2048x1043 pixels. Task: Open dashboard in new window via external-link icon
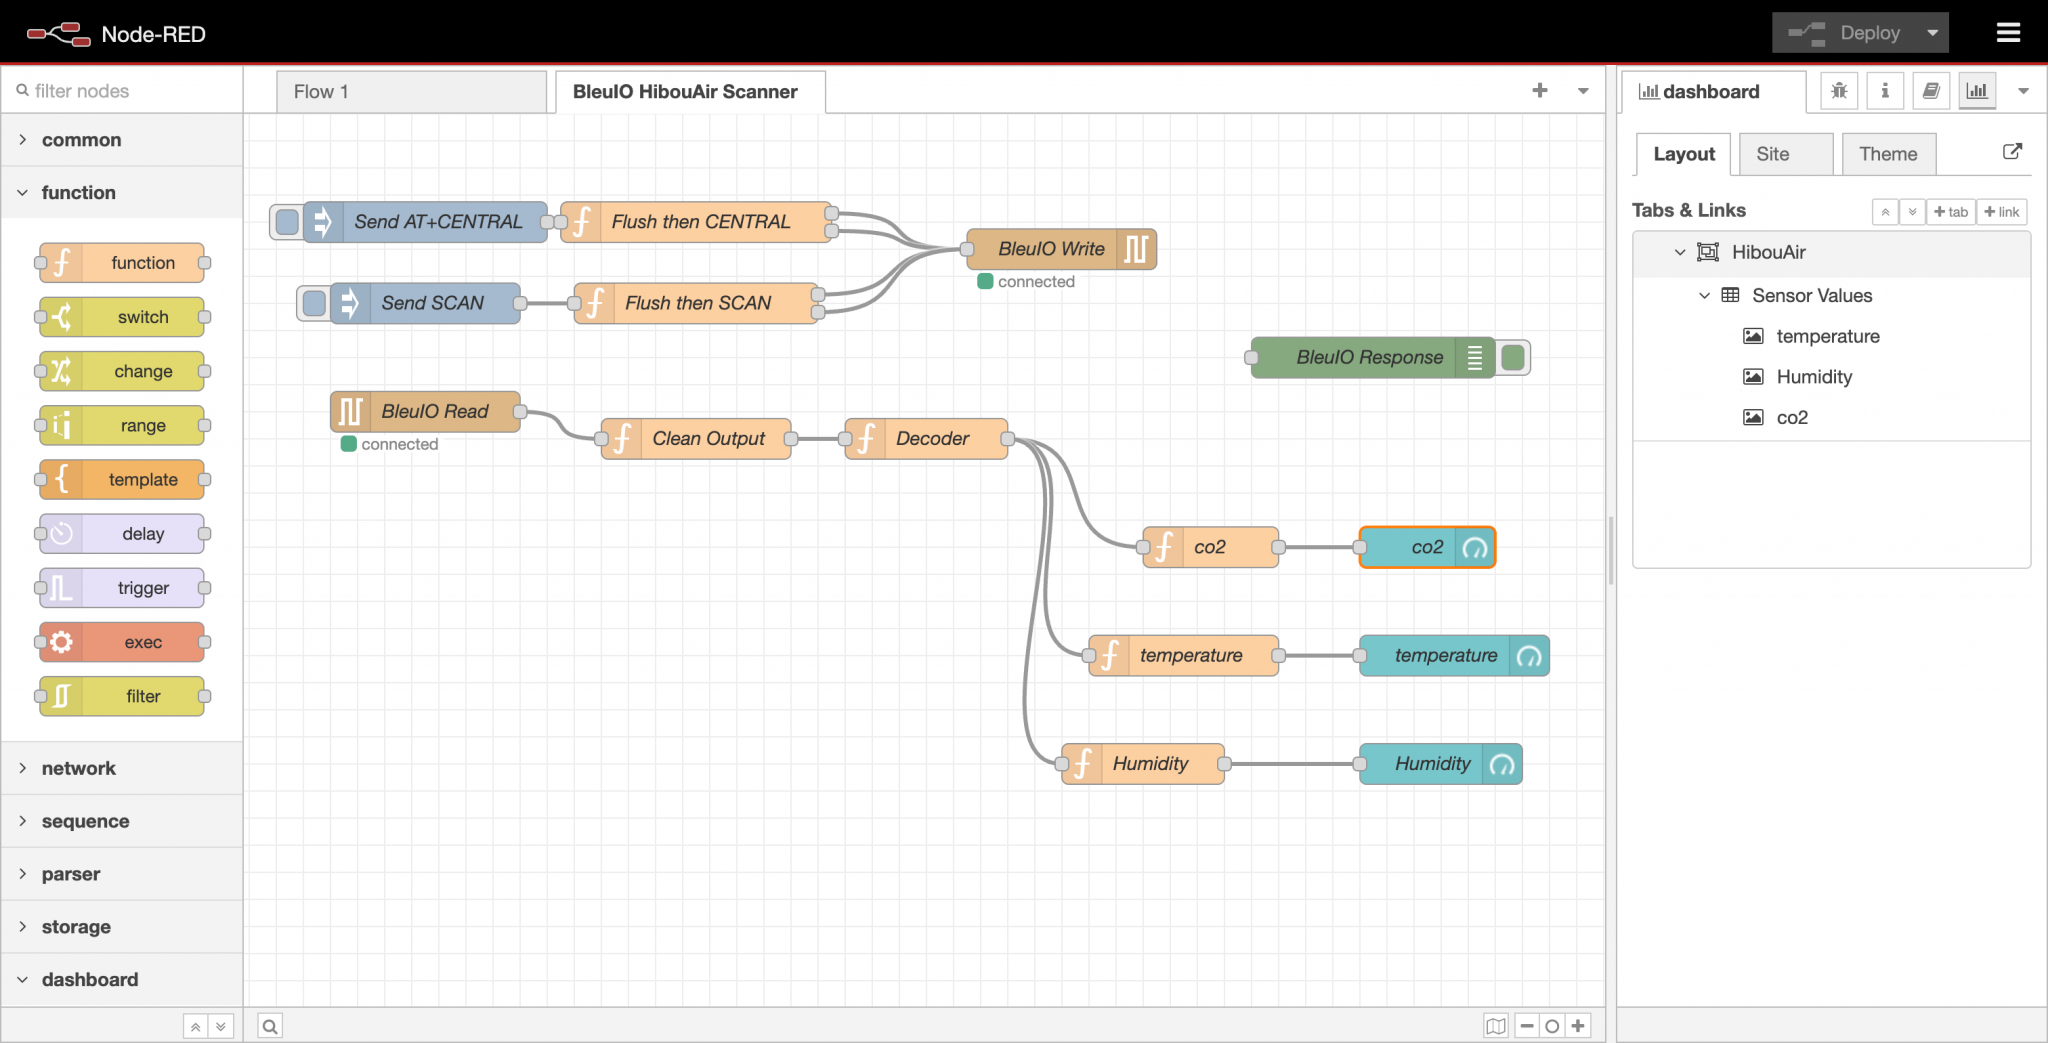pyautogui.click(x=2012, y=152)
